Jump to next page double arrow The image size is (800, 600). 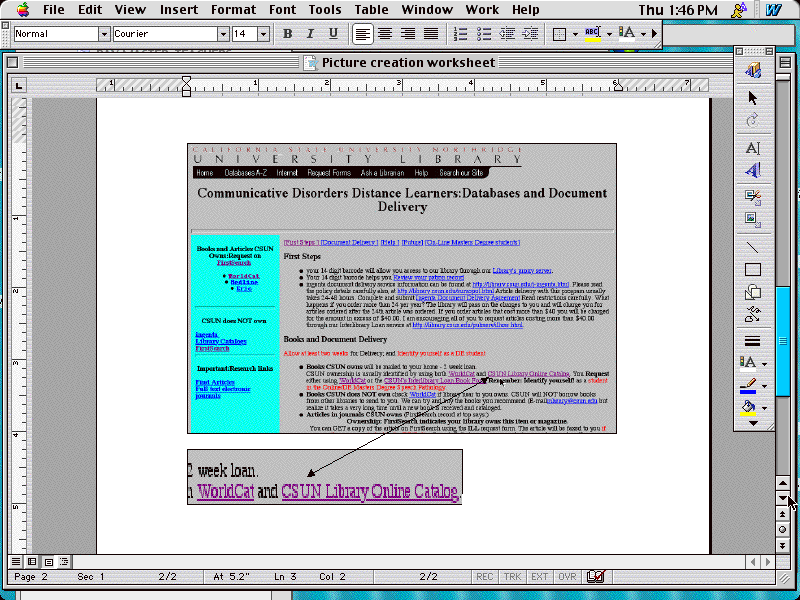(783, 546)
